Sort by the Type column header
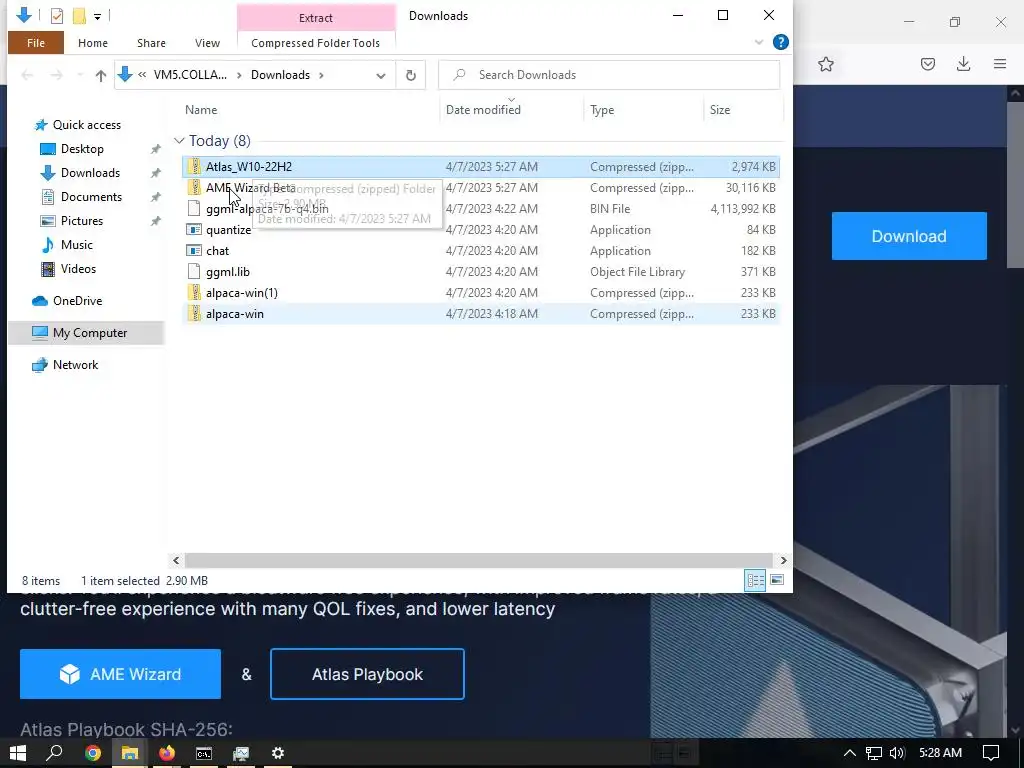The width and height of the screenshot is (1024, 768). (x=602, y=110)
